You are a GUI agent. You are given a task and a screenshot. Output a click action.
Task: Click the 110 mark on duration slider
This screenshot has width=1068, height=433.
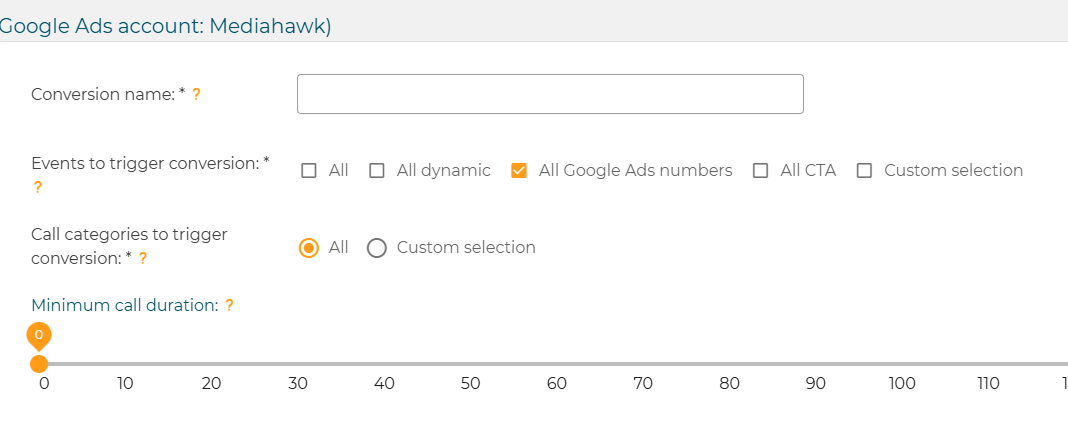(x=988, y=364)
